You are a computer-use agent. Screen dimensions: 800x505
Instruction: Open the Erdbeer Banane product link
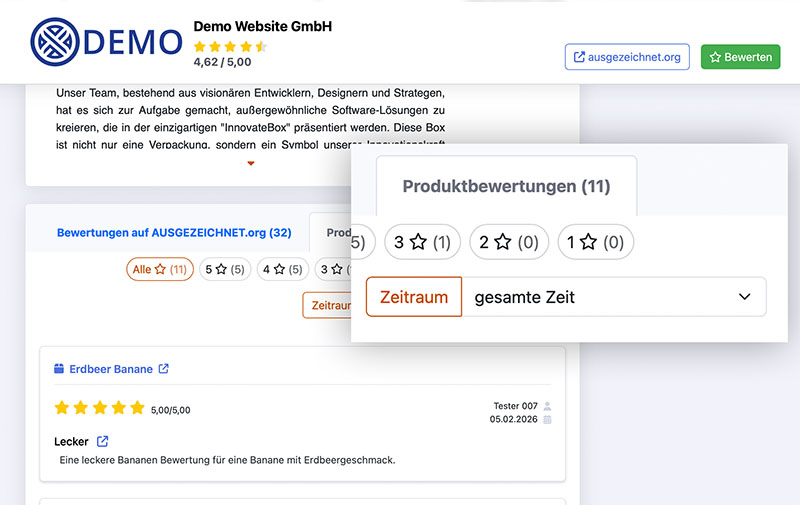point(111,369)
